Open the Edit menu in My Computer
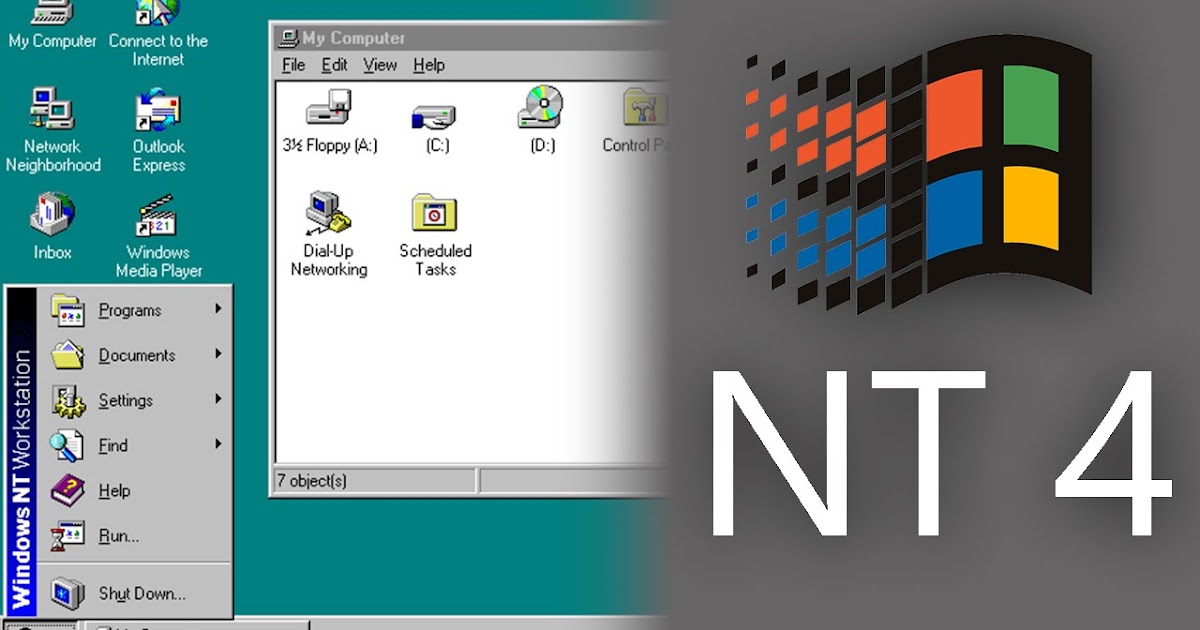 [334, 65]
